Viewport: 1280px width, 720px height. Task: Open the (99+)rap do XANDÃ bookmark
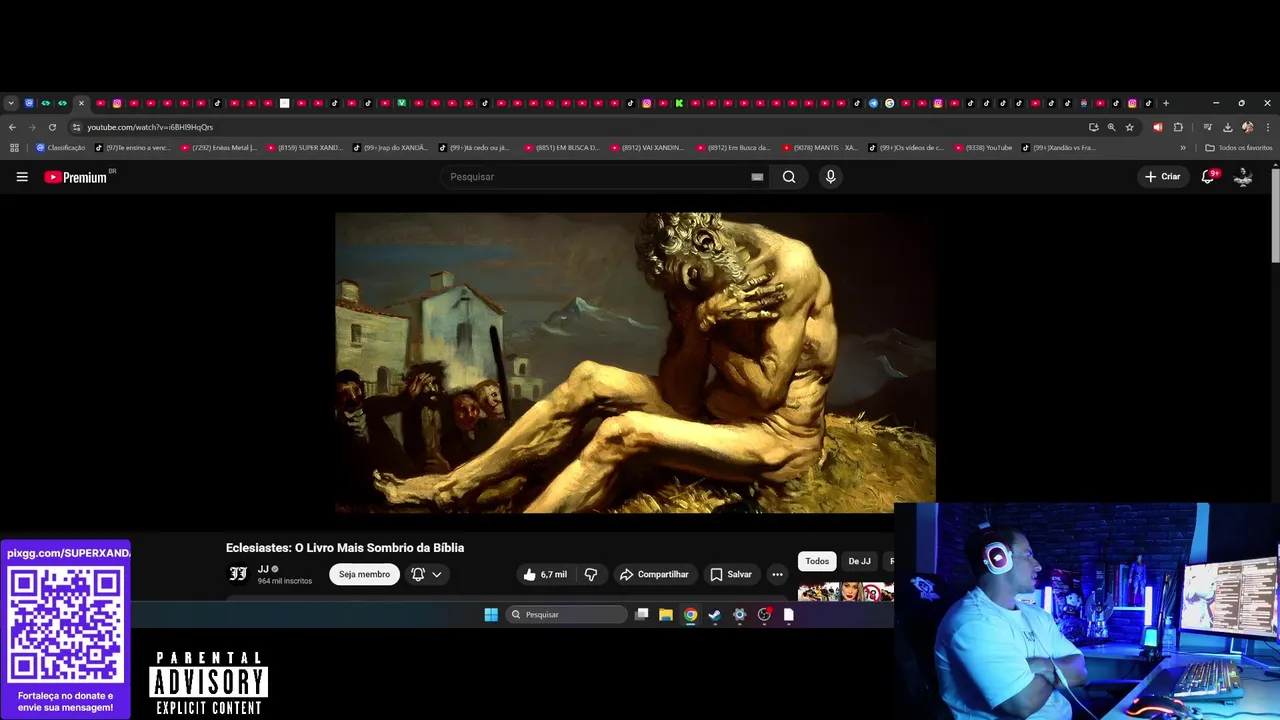click(391, 148)
